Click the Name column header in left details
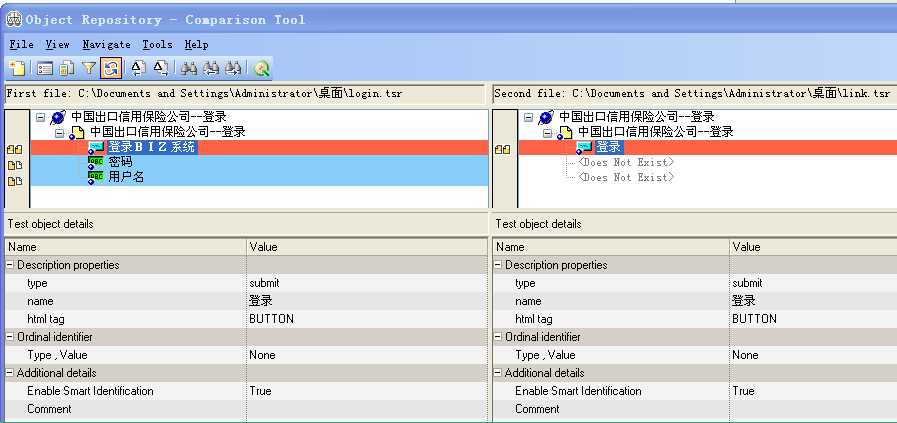This screenshot has width=897, height=423. 125,247
